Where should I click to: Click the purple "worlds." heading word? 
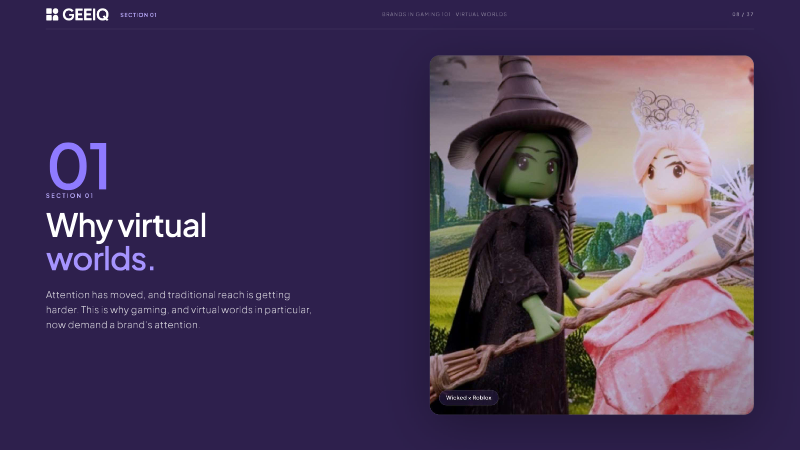coord(100,259)
